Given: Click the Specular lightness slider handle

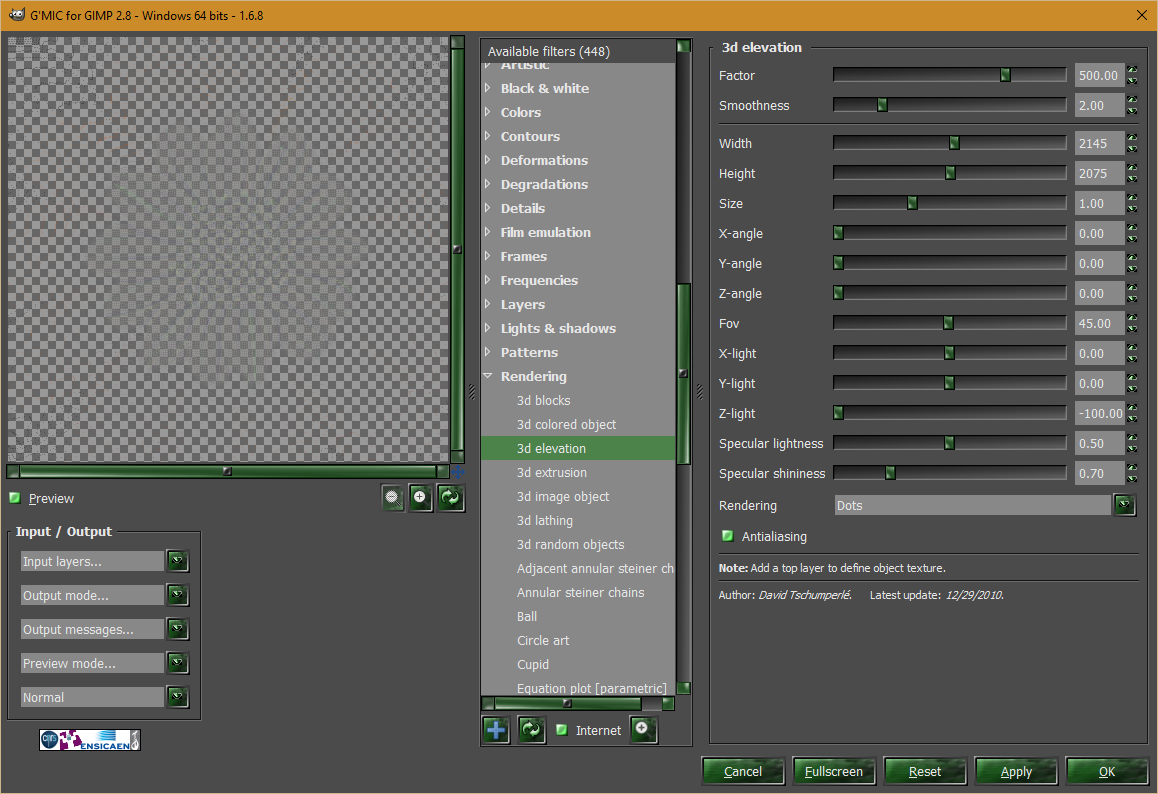Looking at the screenshot, I should [949, 443].
